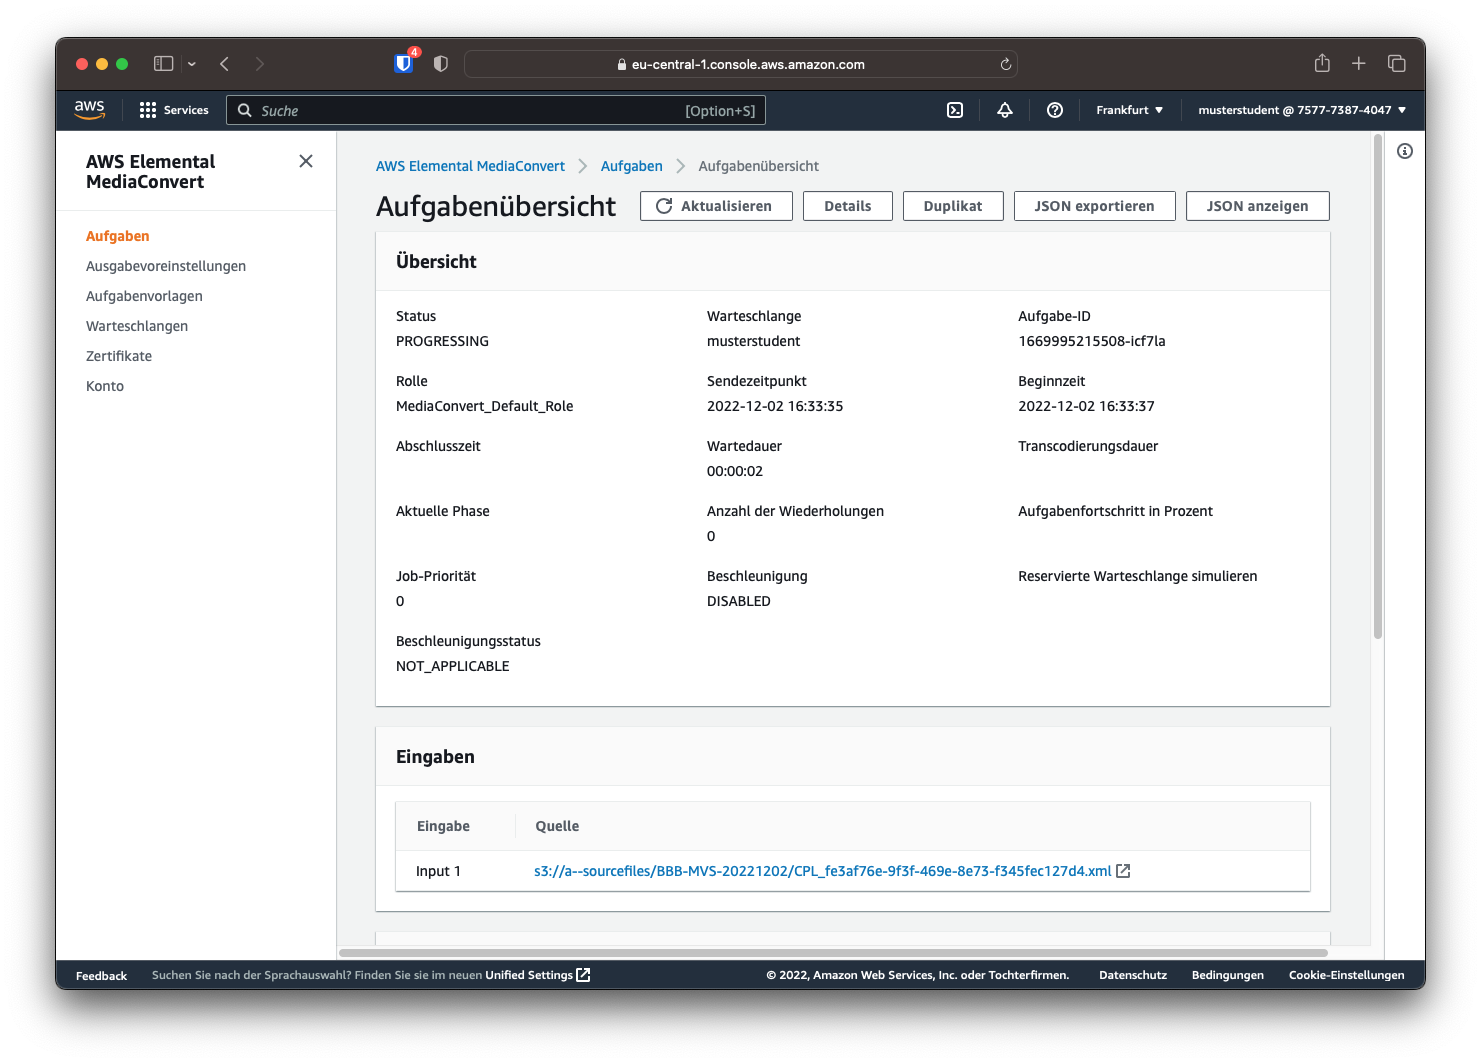Click the JSON exportieren button

click(1095, 206)
